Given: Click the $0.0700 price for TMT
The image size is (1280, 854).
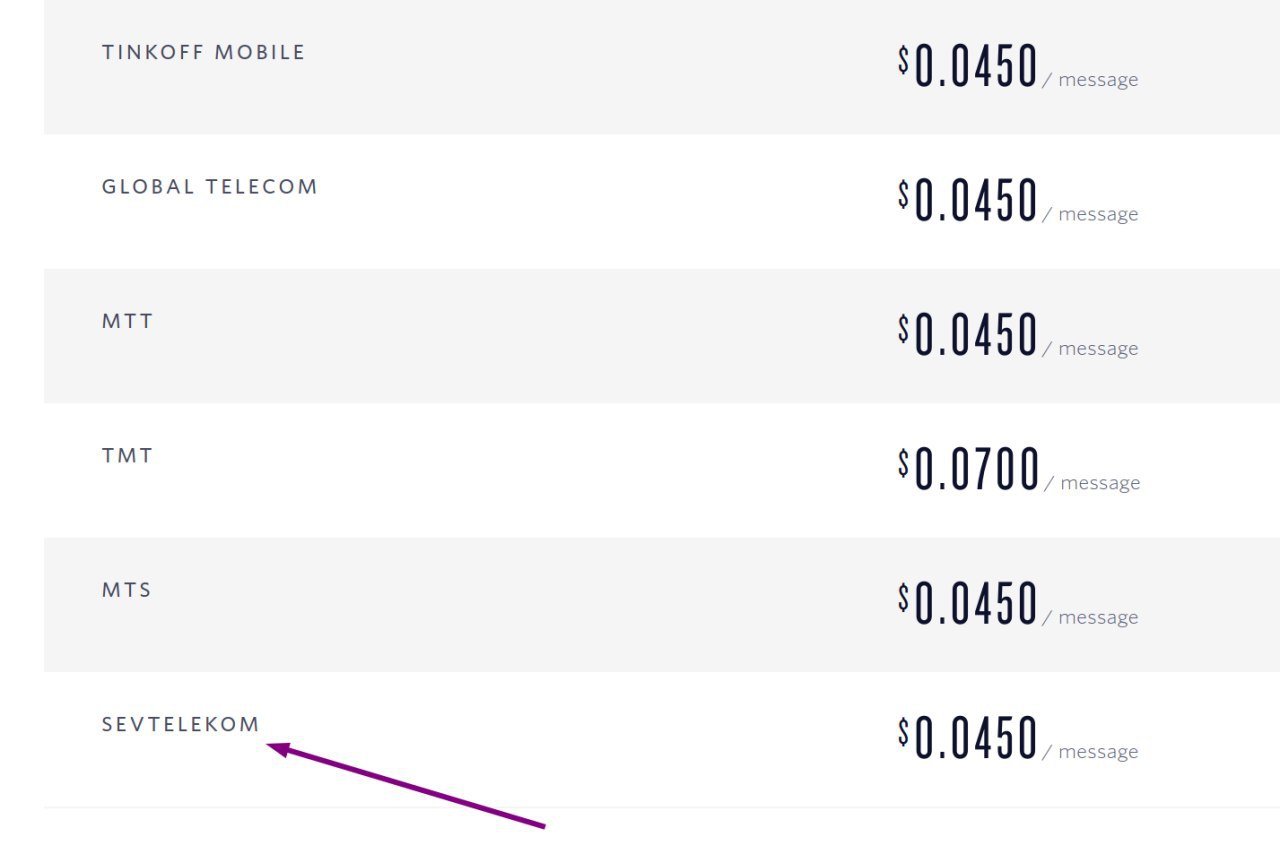Looking at the screenshot, I should point(968,468).
